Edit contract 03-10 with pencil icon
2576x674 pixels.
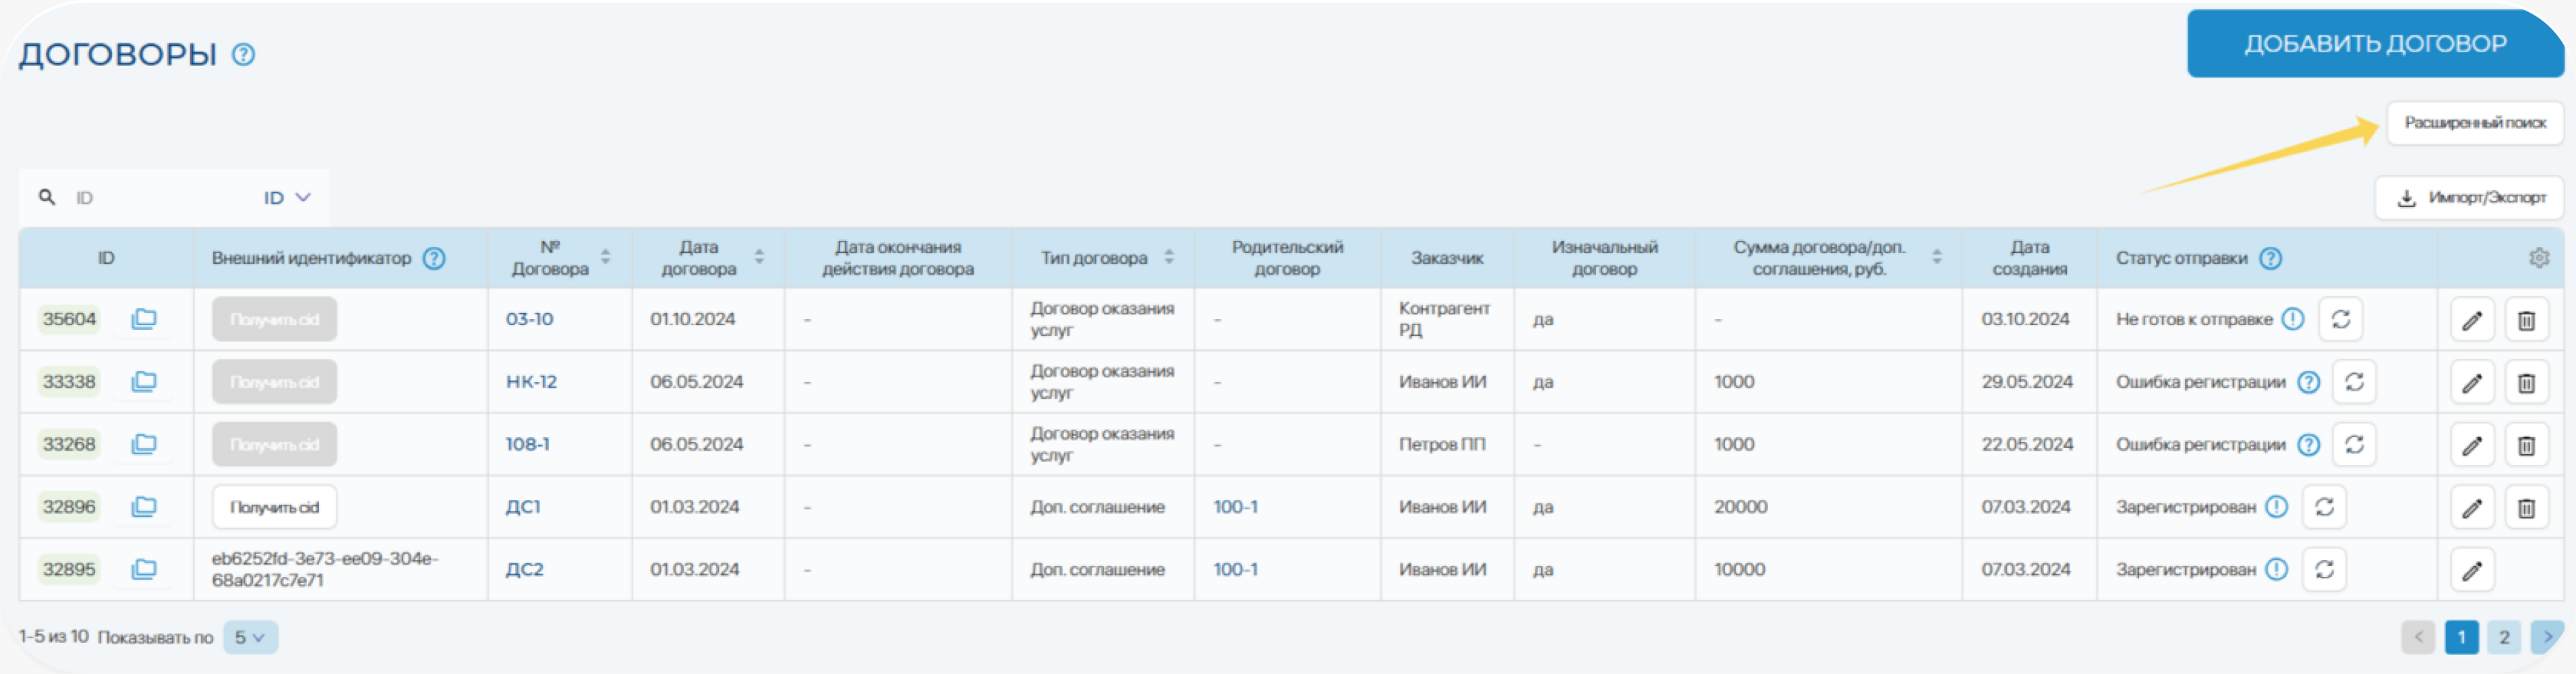(x=2471, y=320)
